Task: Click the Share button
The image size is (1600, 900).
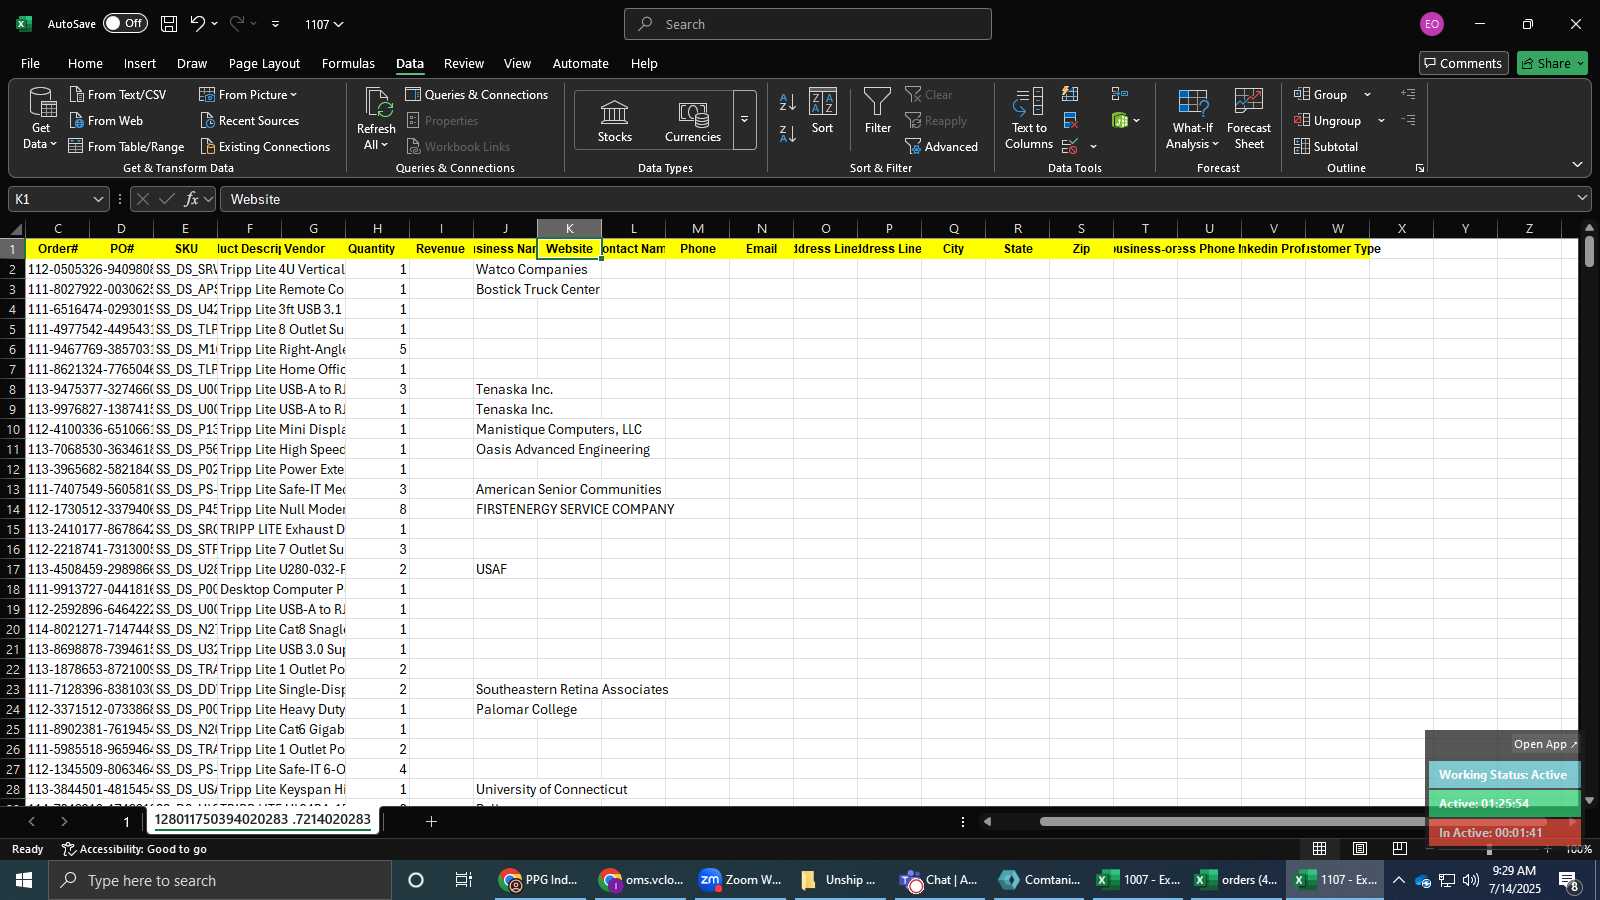Action: (x=1552, y=63)
